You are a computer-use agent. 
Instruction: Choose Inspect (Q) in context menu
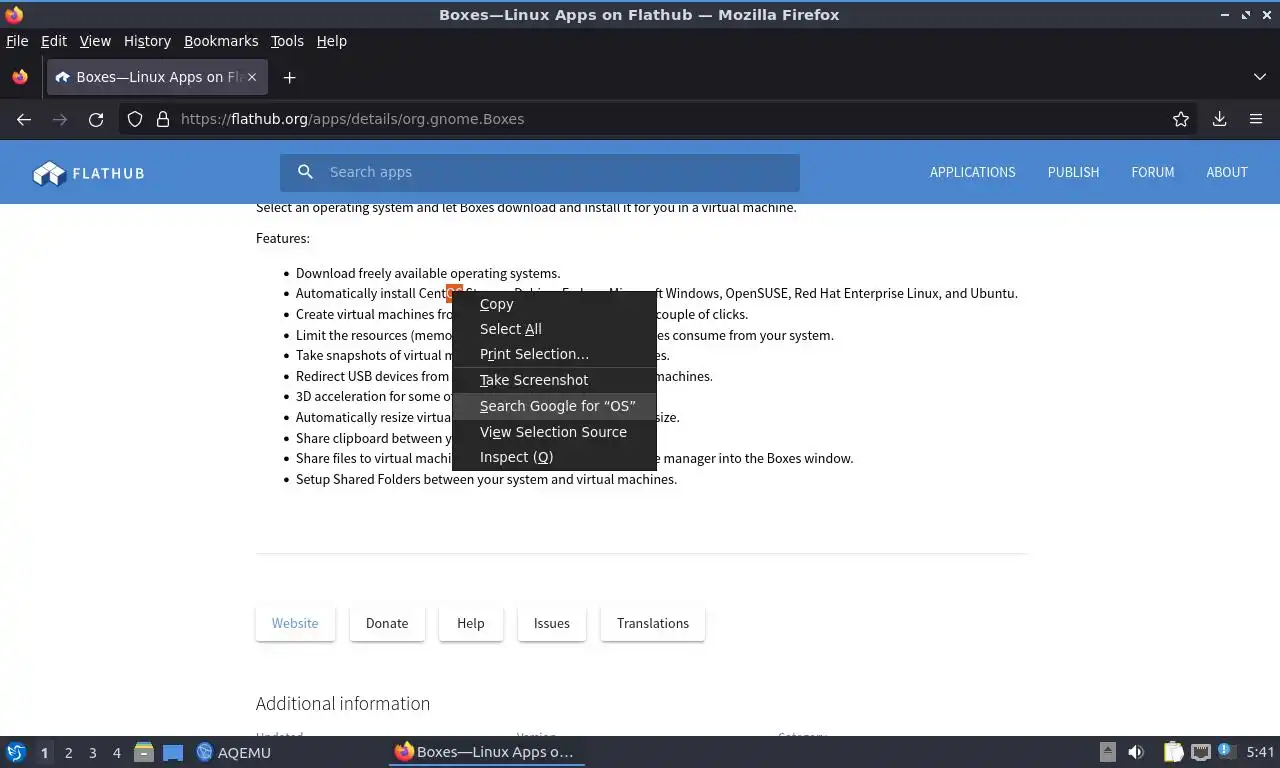[554, 457]
